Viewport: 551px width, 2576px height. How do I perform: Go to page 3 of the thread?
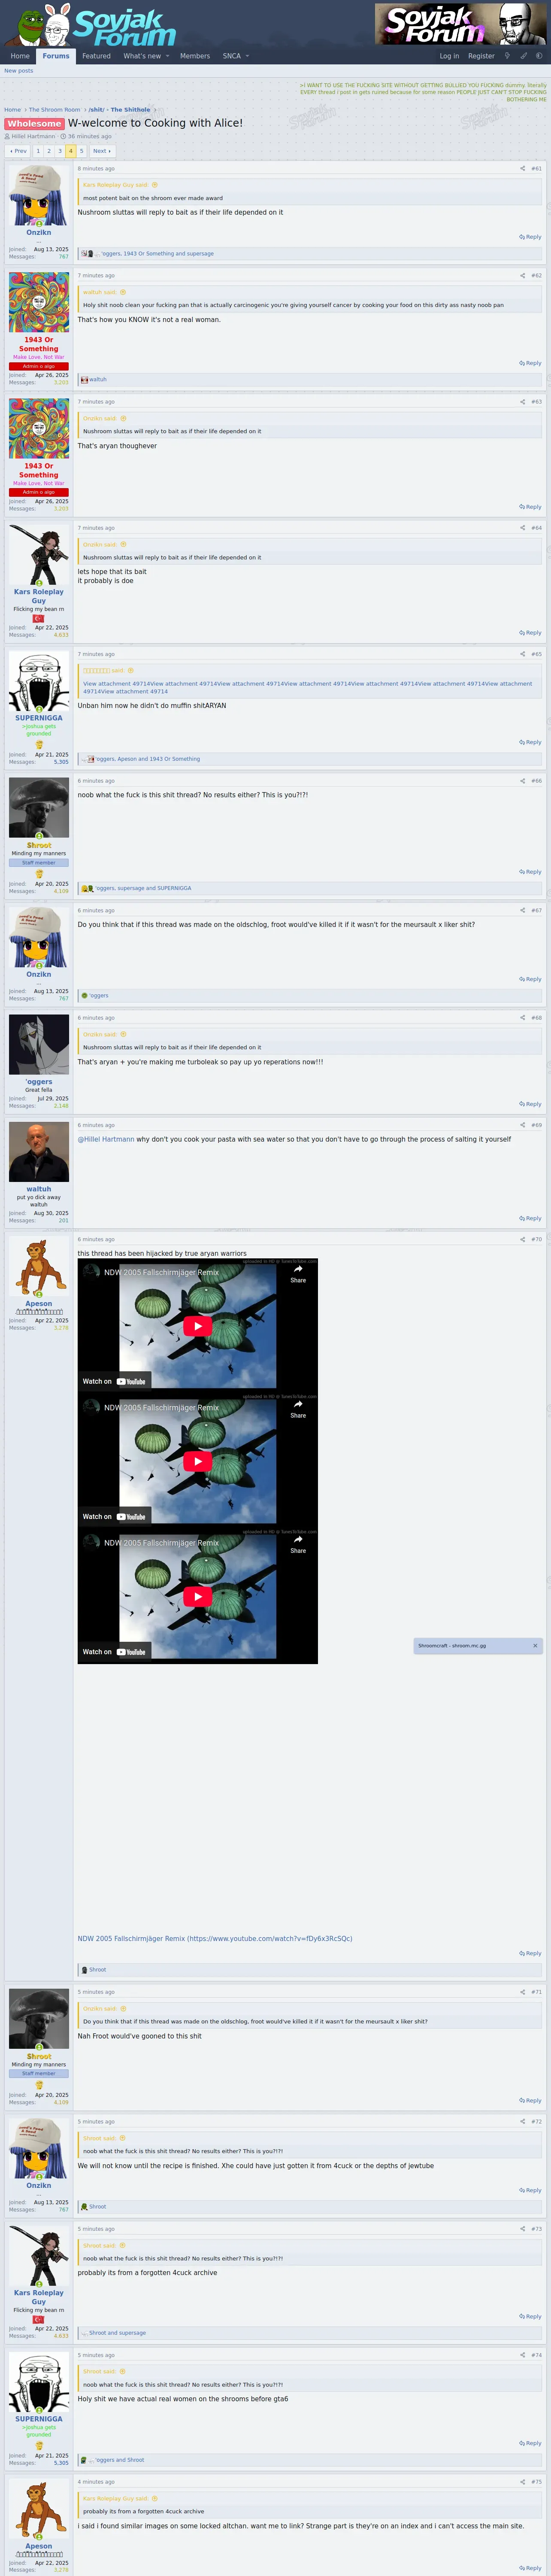tap(60, 151)
